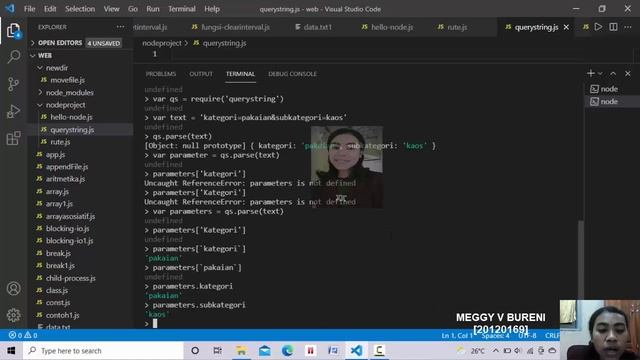Maximize the terminal panel size
The width and height of the screenshot is (640, 360).
pyautogui.click(x=613, y=73)
